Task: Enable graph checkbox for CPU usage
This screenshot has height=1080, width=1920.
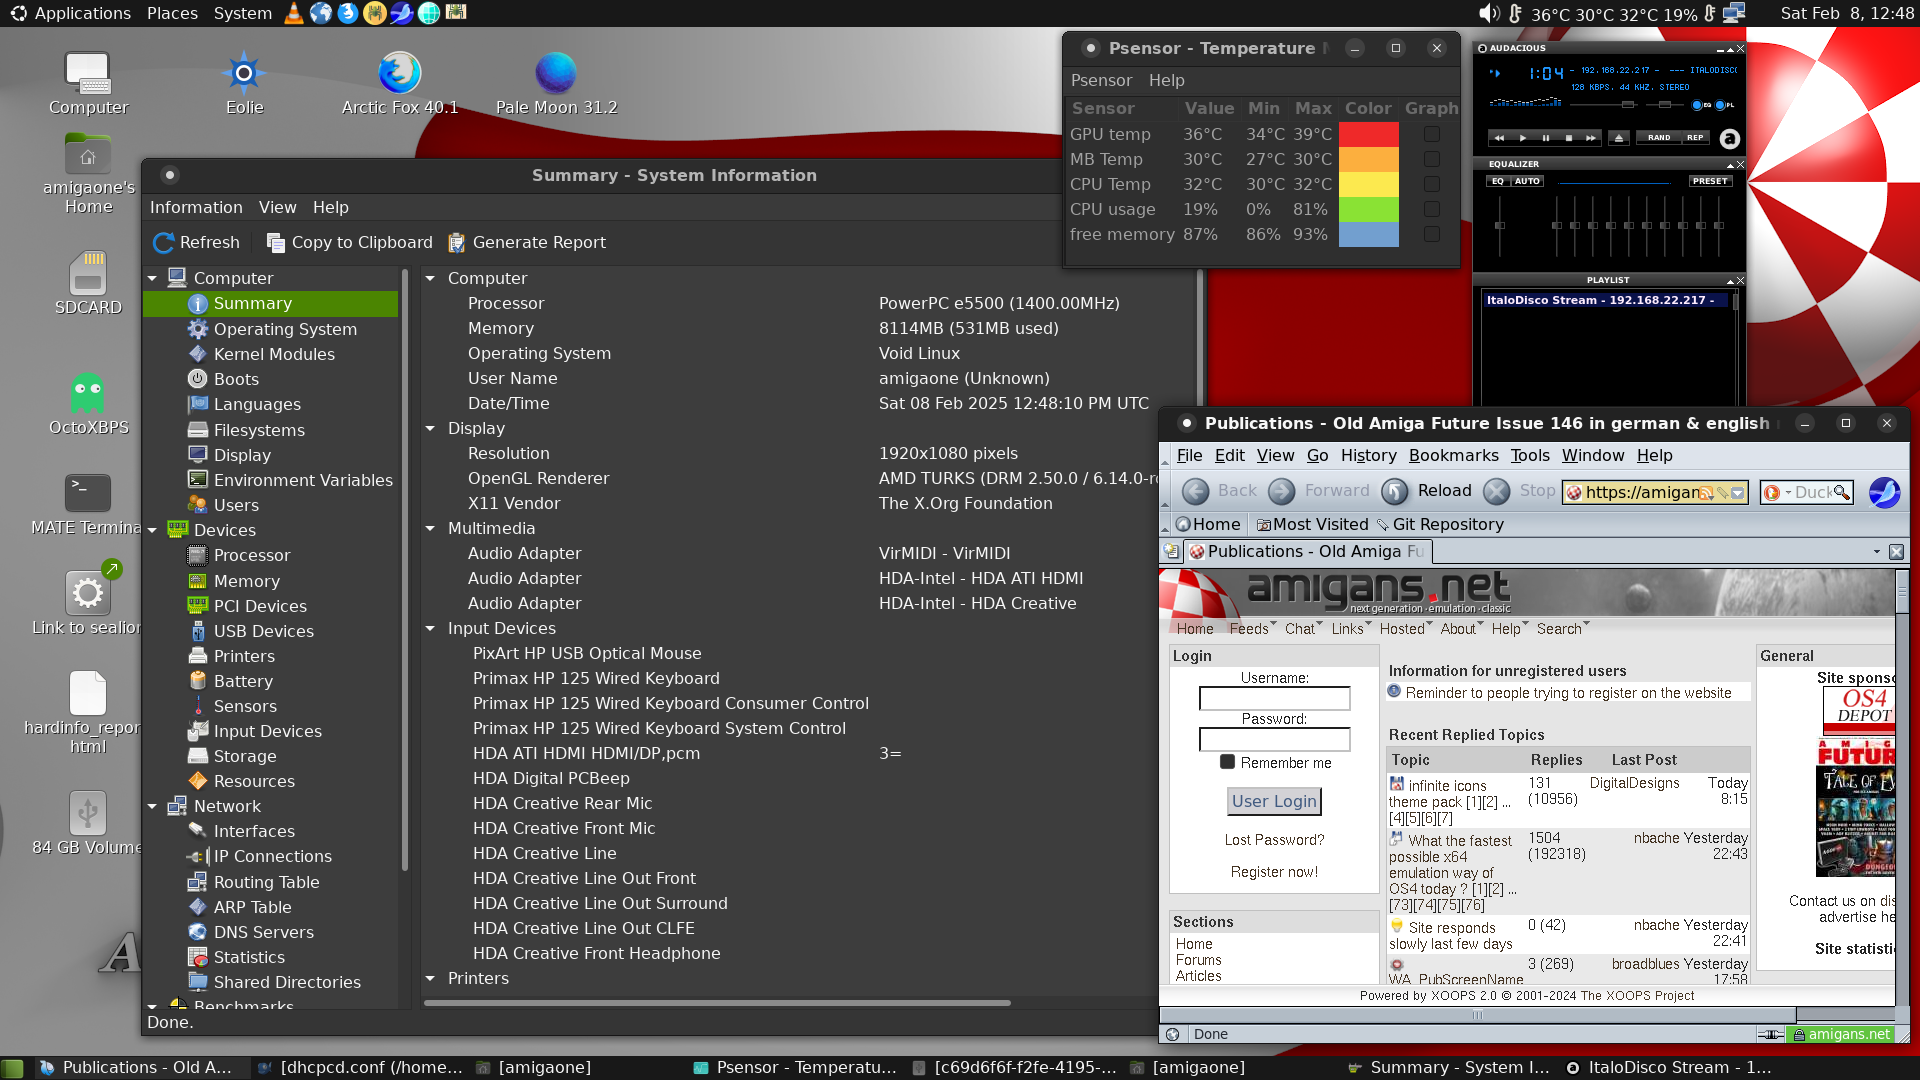Action: pyautogui.click(x=1431, y=209)
